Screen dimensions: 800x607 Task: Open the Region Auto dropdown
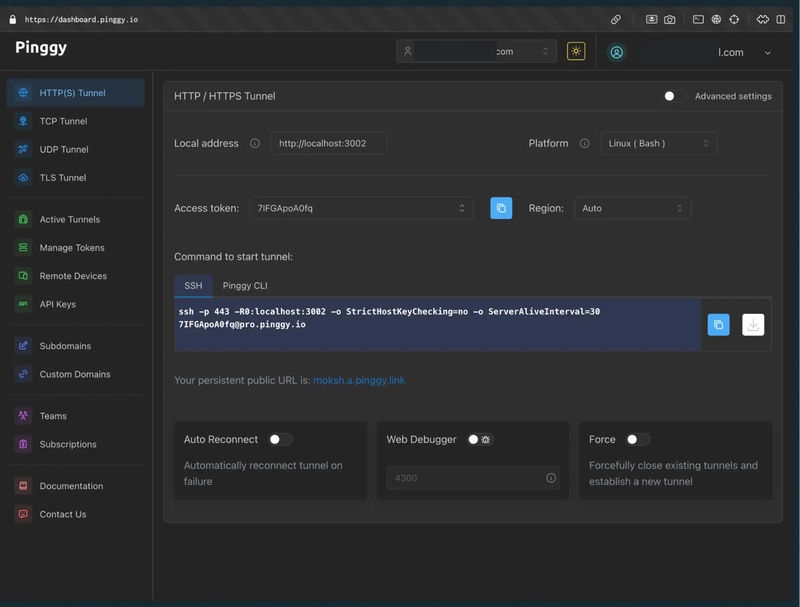[633, 208]
